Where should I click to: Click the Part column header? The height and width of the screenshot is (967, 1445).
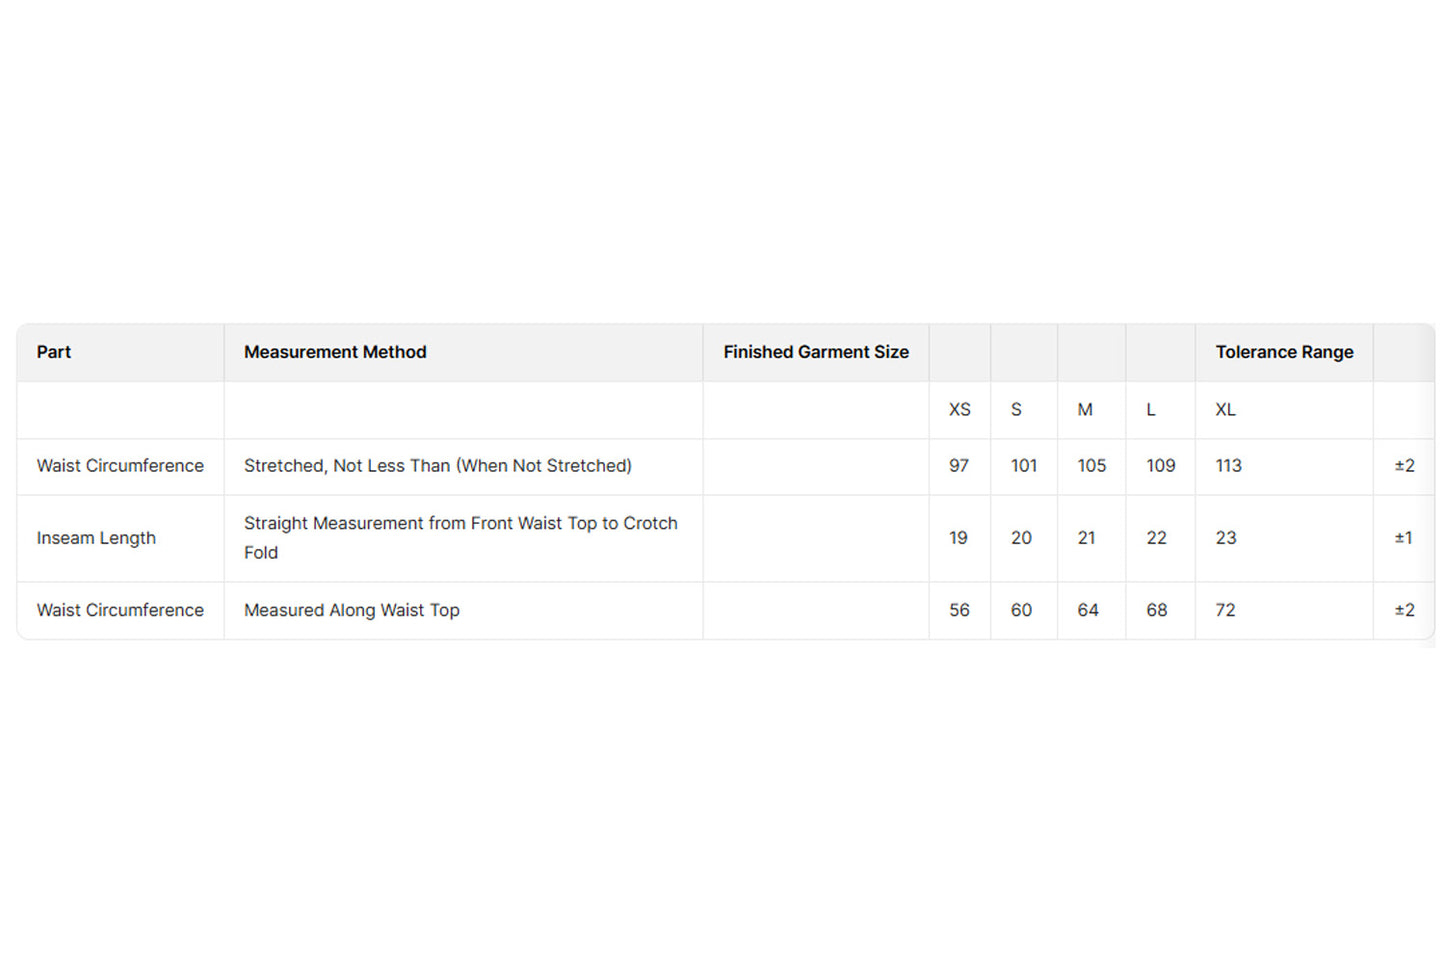click(54, 352)
